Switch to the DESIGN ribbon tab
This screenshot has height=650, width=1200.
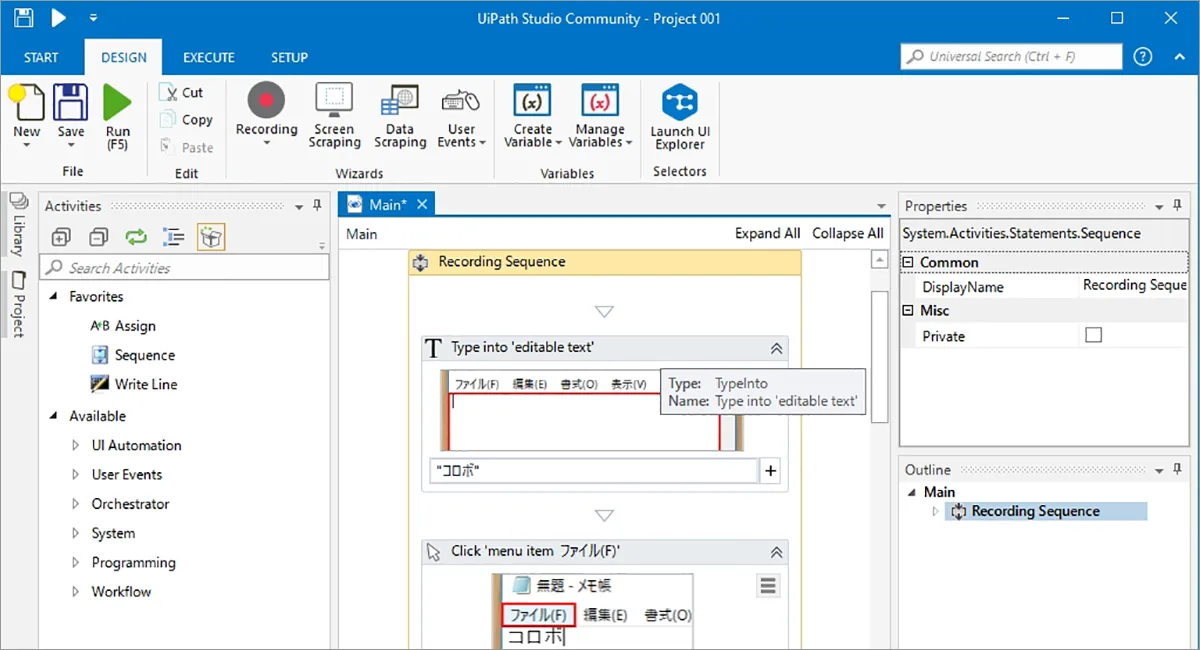124,57
